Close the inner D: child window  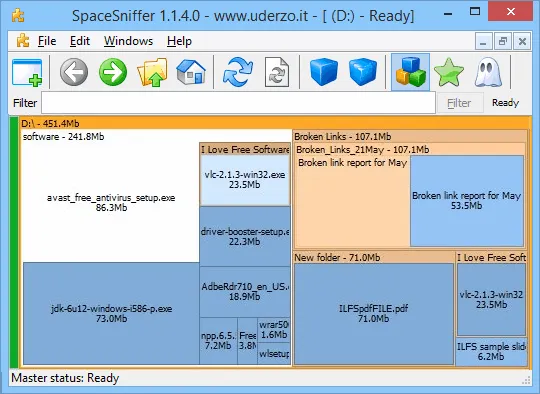(522, 41)
